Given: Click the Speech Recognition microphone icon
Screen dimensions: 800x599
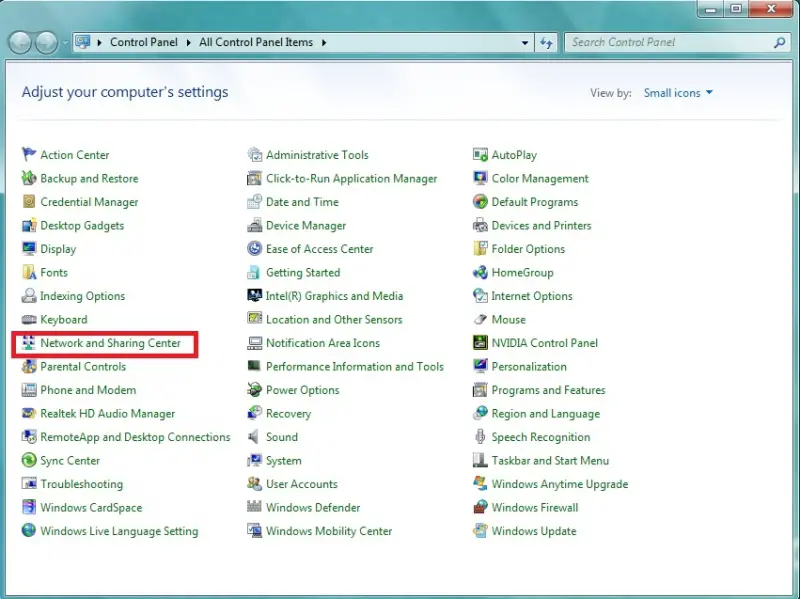Looking at the screenshot, I should (480, 436).
